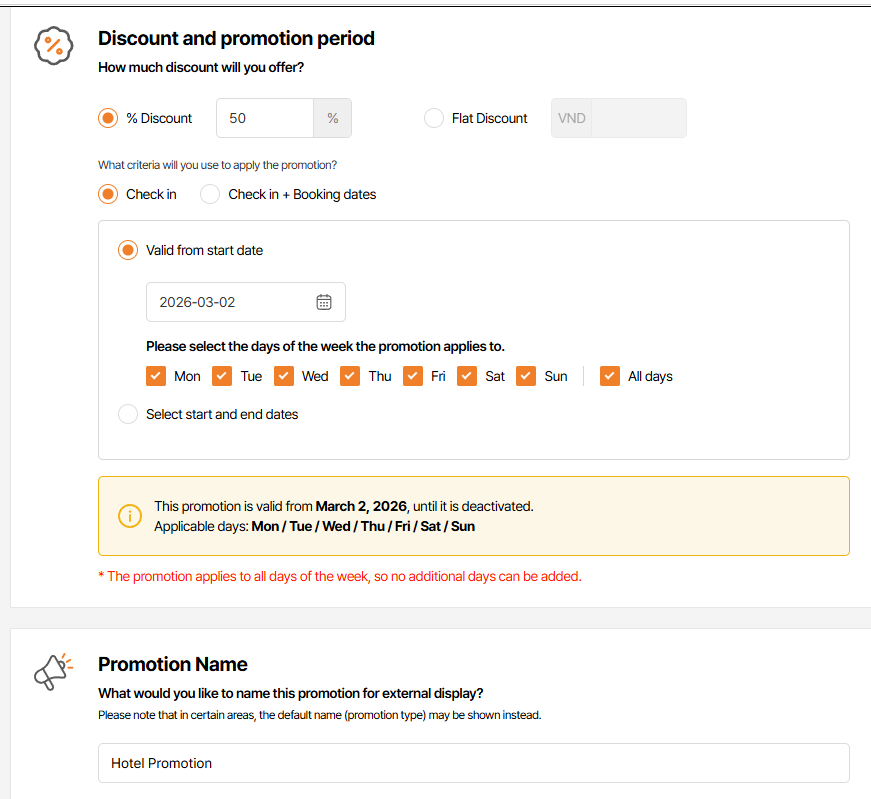Click the megaphone promotion icon

click(53, 671)
